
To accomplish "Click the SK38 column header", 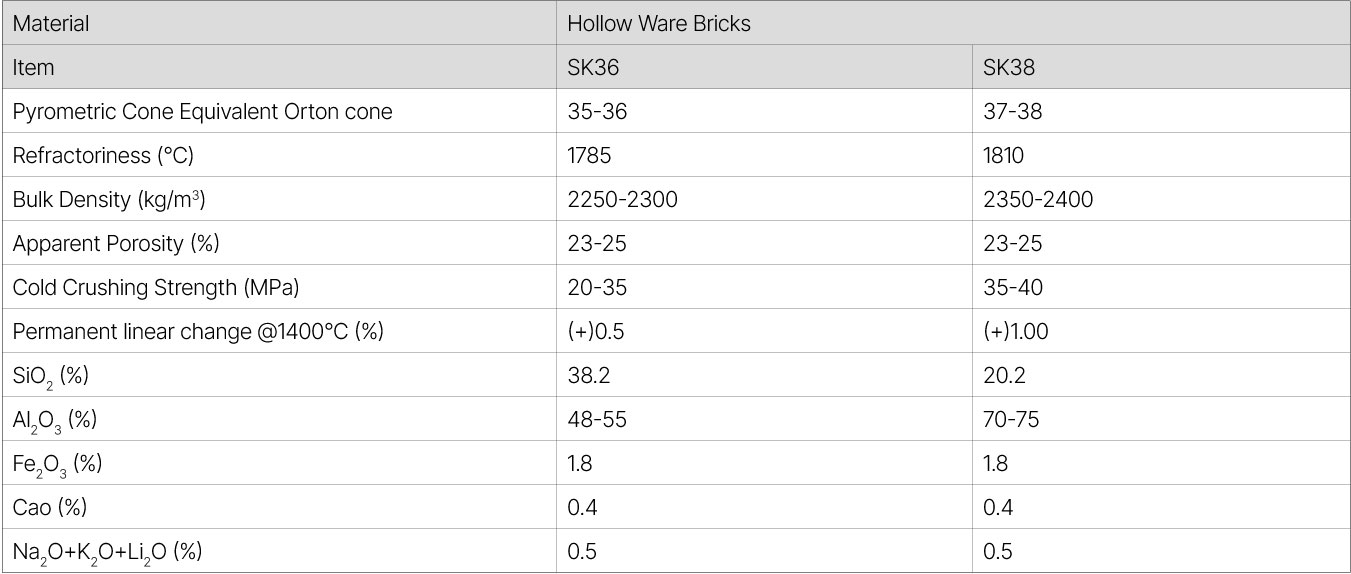I will tap(1009, 68).
